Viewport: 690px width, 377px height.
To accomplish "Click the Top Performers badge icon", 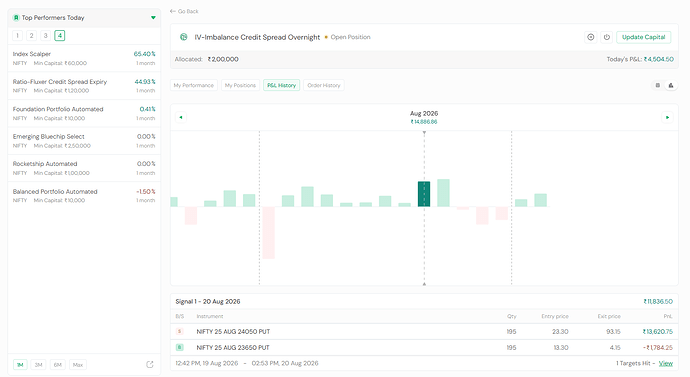I will click(16, 18).
